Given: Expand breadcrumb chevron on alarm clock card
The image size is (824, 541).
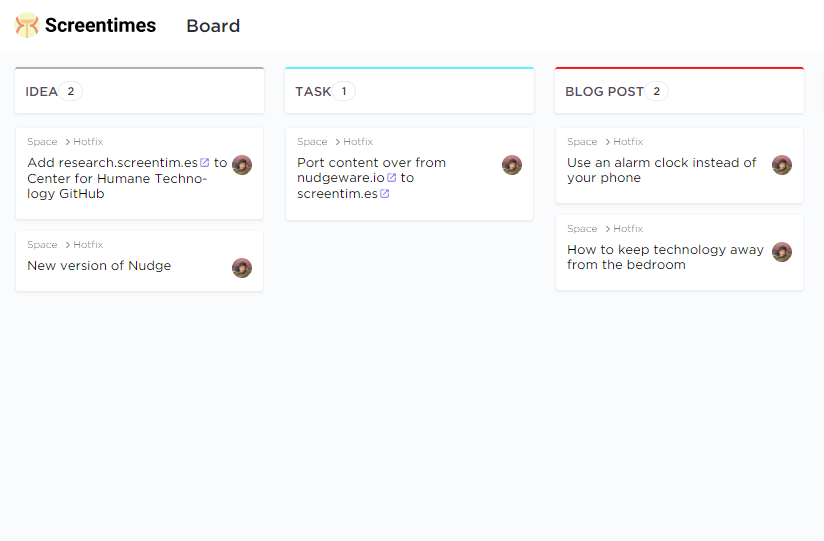Looking at the screenshot, I should pyautogui.click(x=607, y=142).
